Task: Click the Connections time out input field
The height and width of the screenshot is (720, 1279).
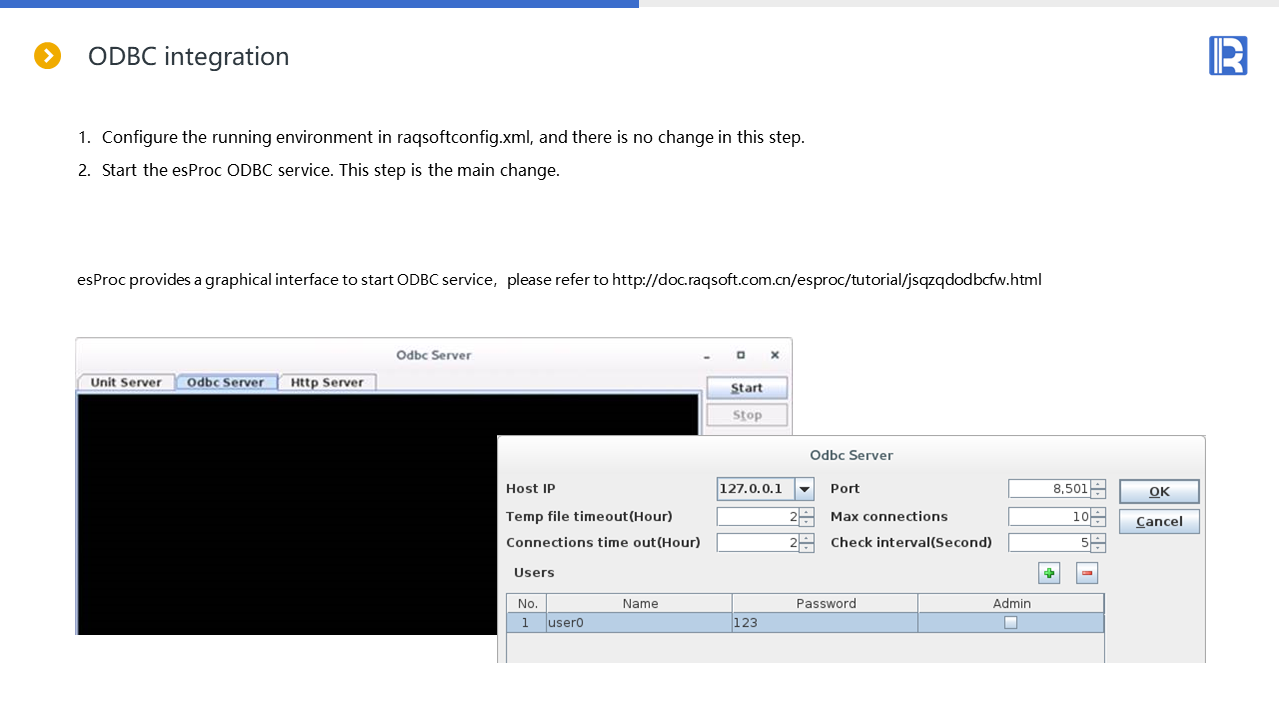Action: 759,543
